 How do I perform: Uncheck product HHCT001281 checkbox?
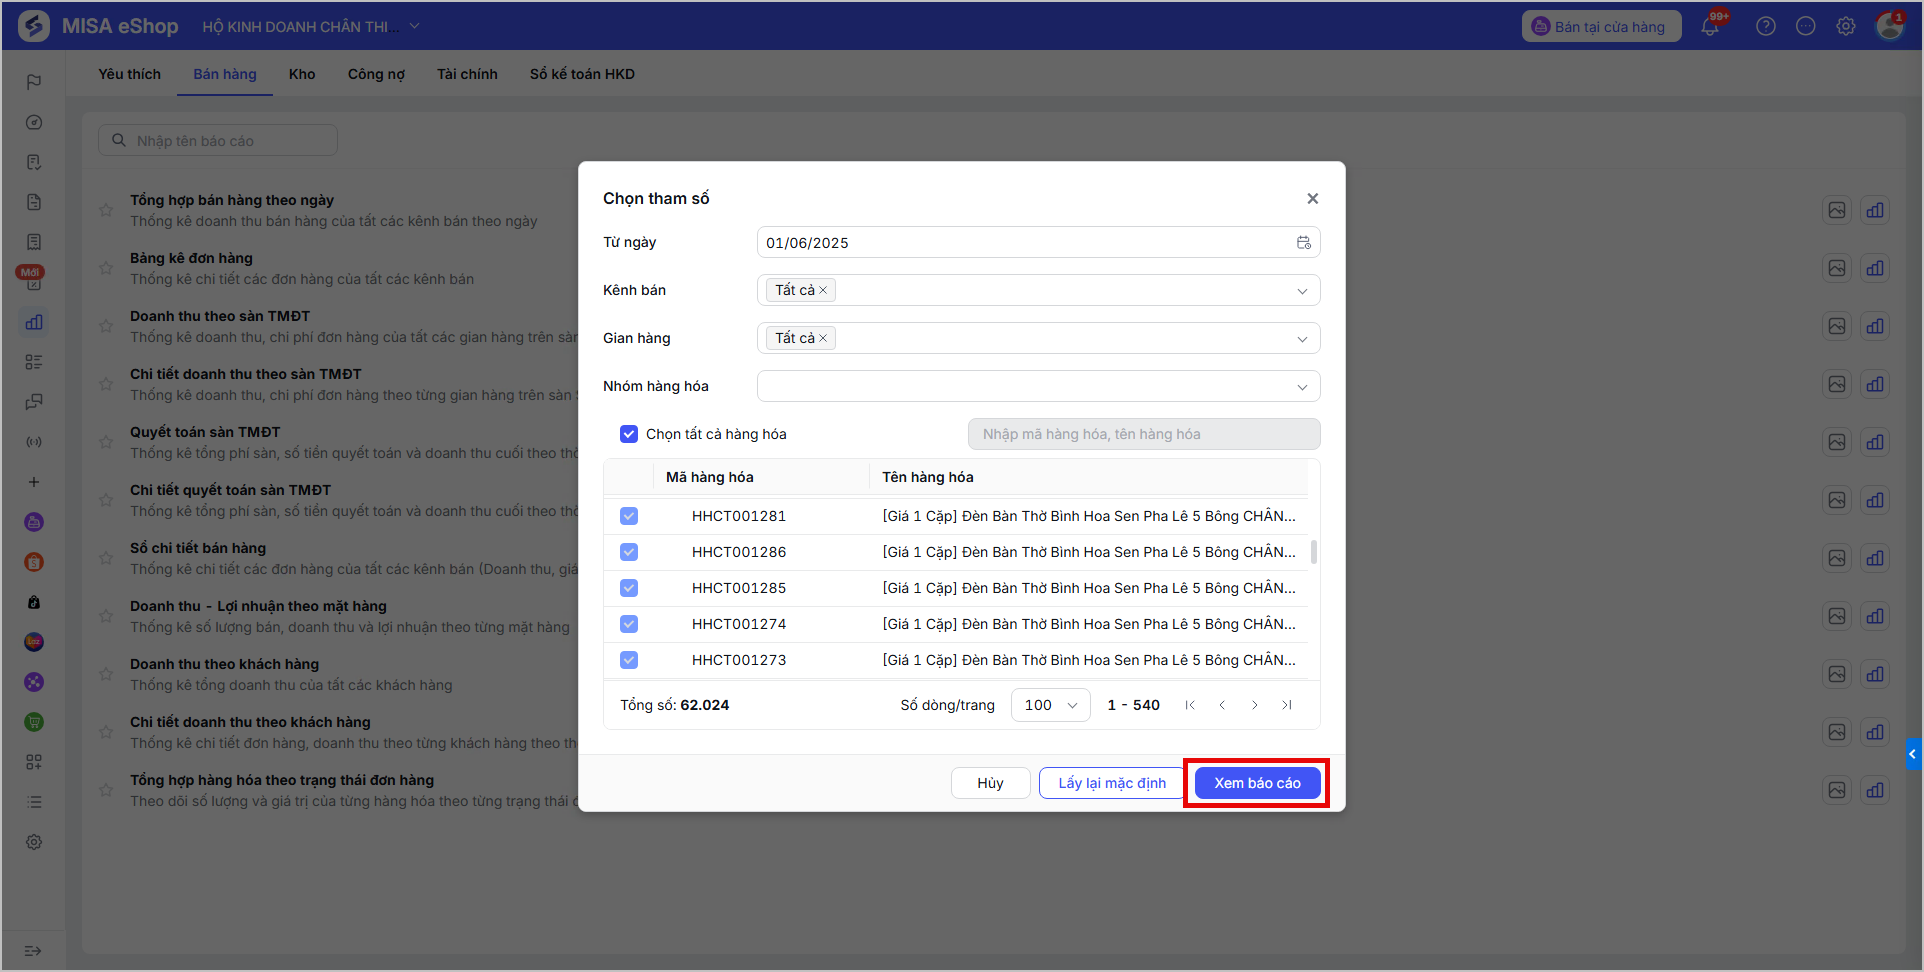[x=629, y=516]
